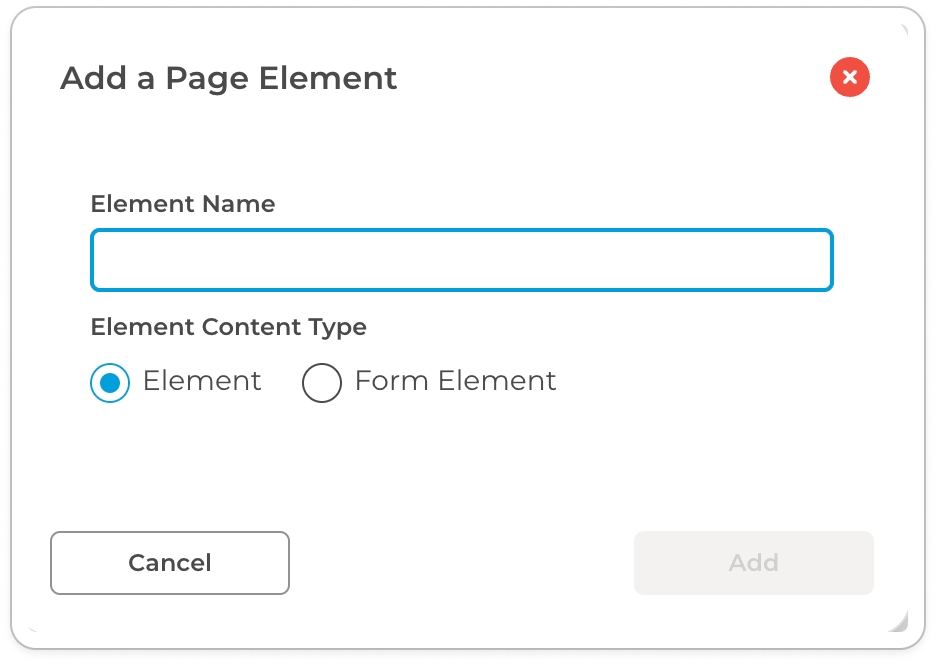Select the Element radio button
The image size is (936, 664).
coord(110,382)
